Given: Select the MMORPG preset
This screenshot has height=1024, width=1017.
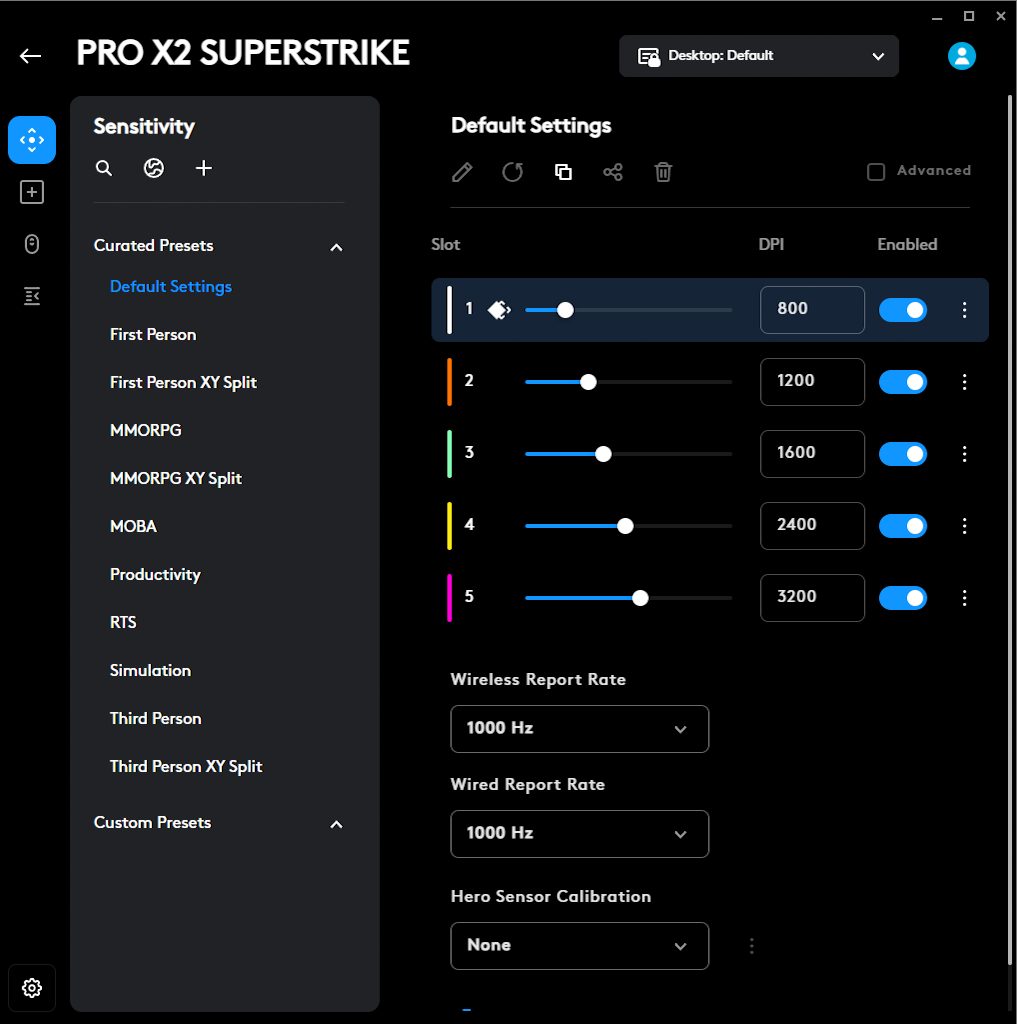Looking at the screenshot, I should tap(146, 430).
